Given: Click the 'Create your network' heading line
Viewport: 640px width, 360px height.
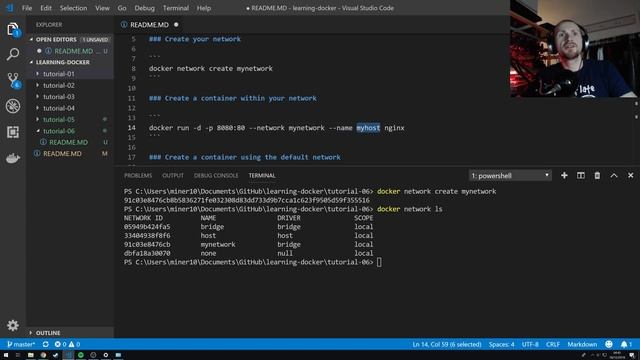Looking at the screenshot, I should pos(195,39).
